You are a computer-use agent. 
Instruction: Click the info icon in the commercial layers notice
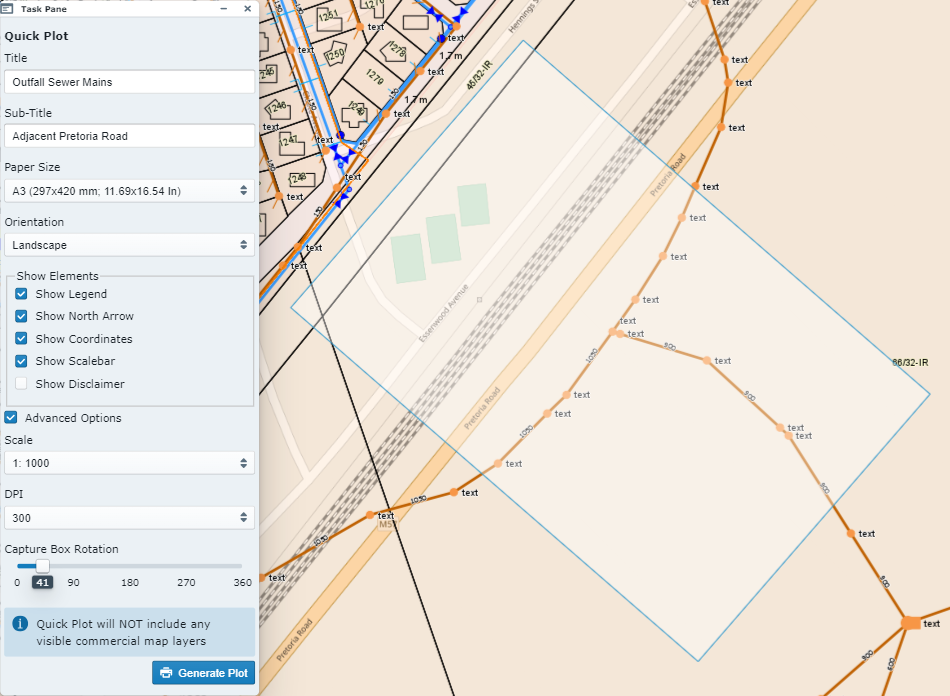(19, 624)
